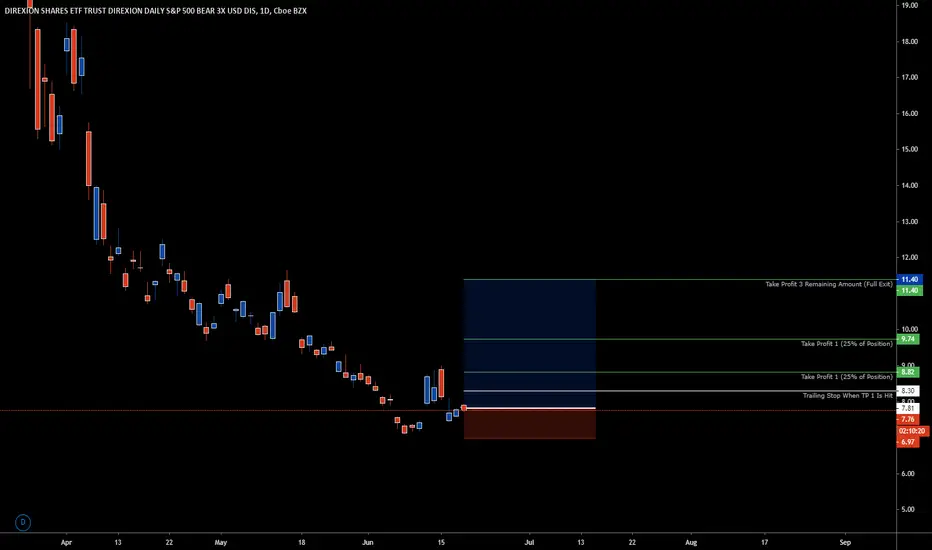The width and height of the screenshot is (932, 550).
Task: Click the 18 date label on the time axis
Action: [301, 542]
